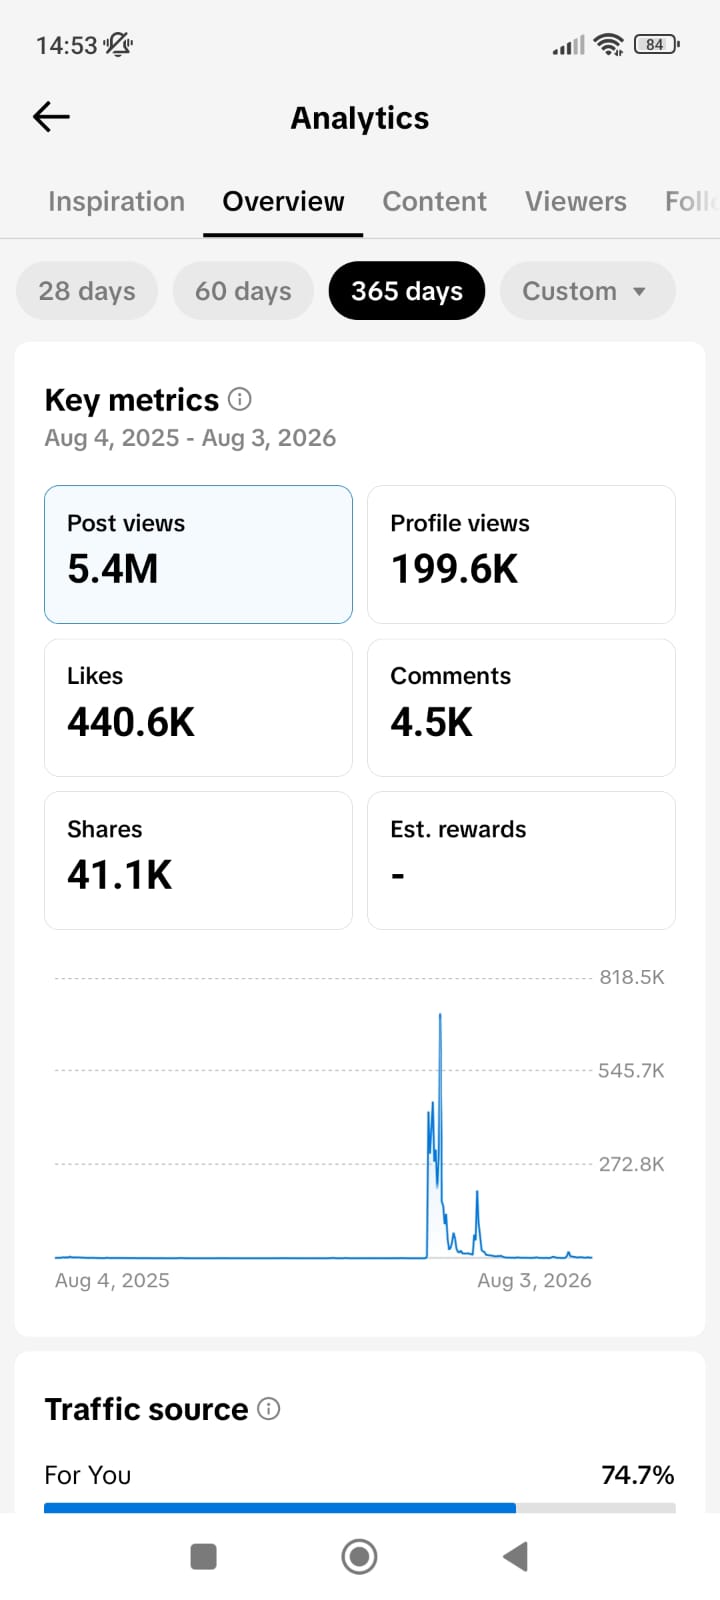Image resolution: width=720 pixels, height=1600 pixels.
Task: Open the Viewers tab
Action: click(576, 202)
